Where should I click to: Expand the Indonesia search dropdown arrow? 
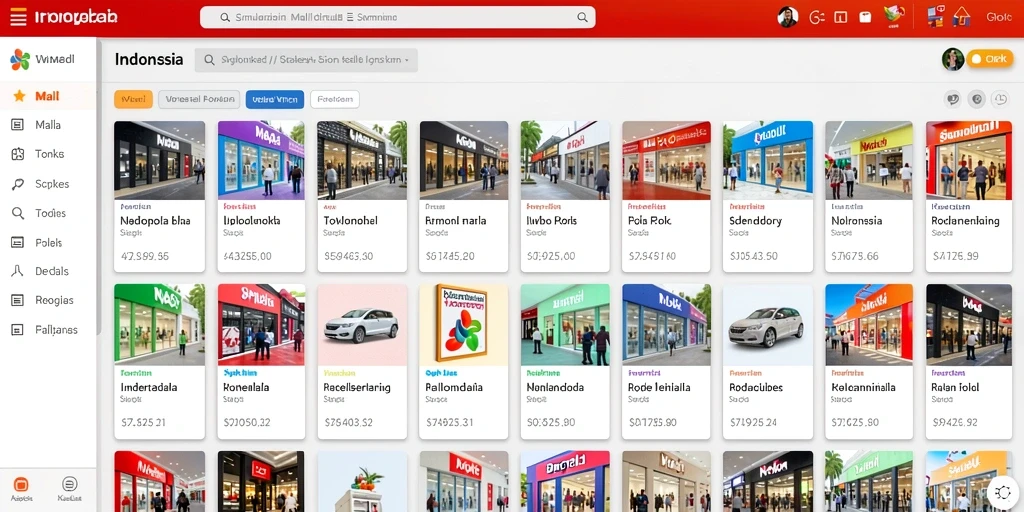click(407, 60)
